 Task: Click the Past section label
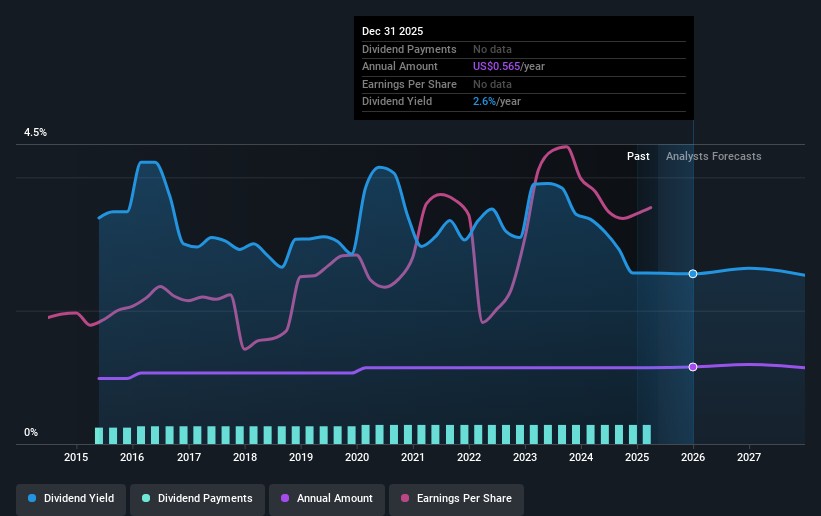(638, 156)
